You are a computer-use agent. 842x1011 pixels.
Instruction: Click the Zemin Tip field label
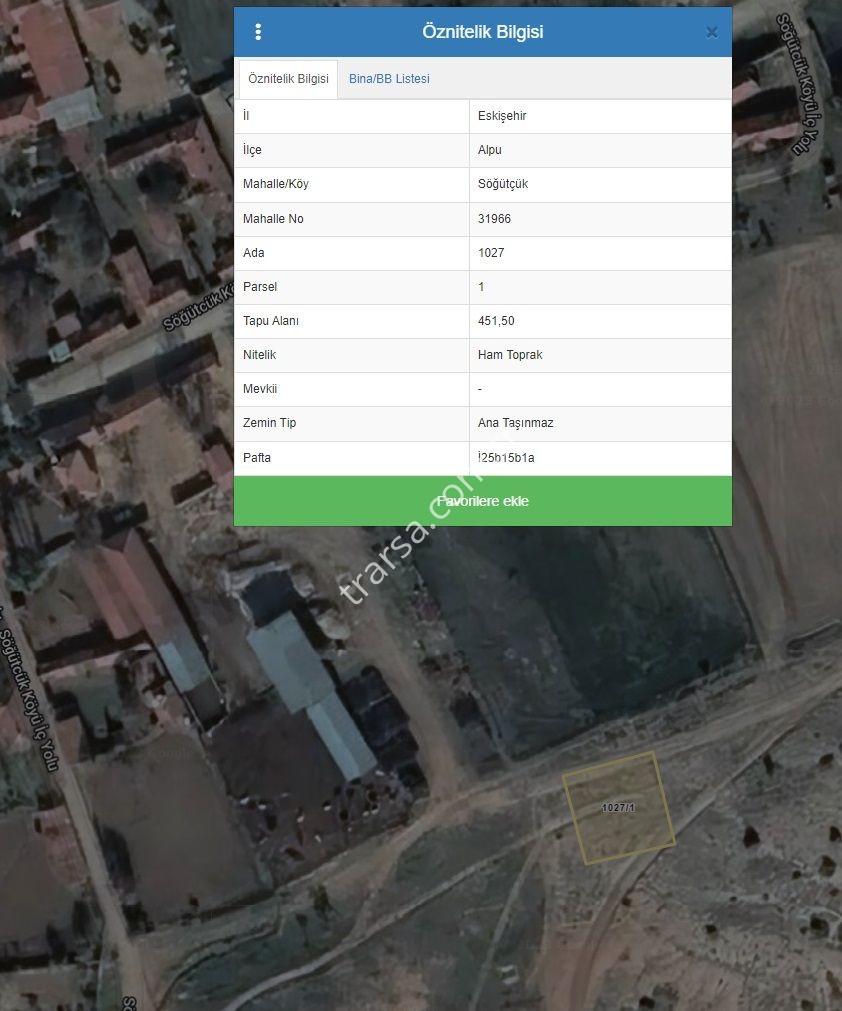(269, 423)
